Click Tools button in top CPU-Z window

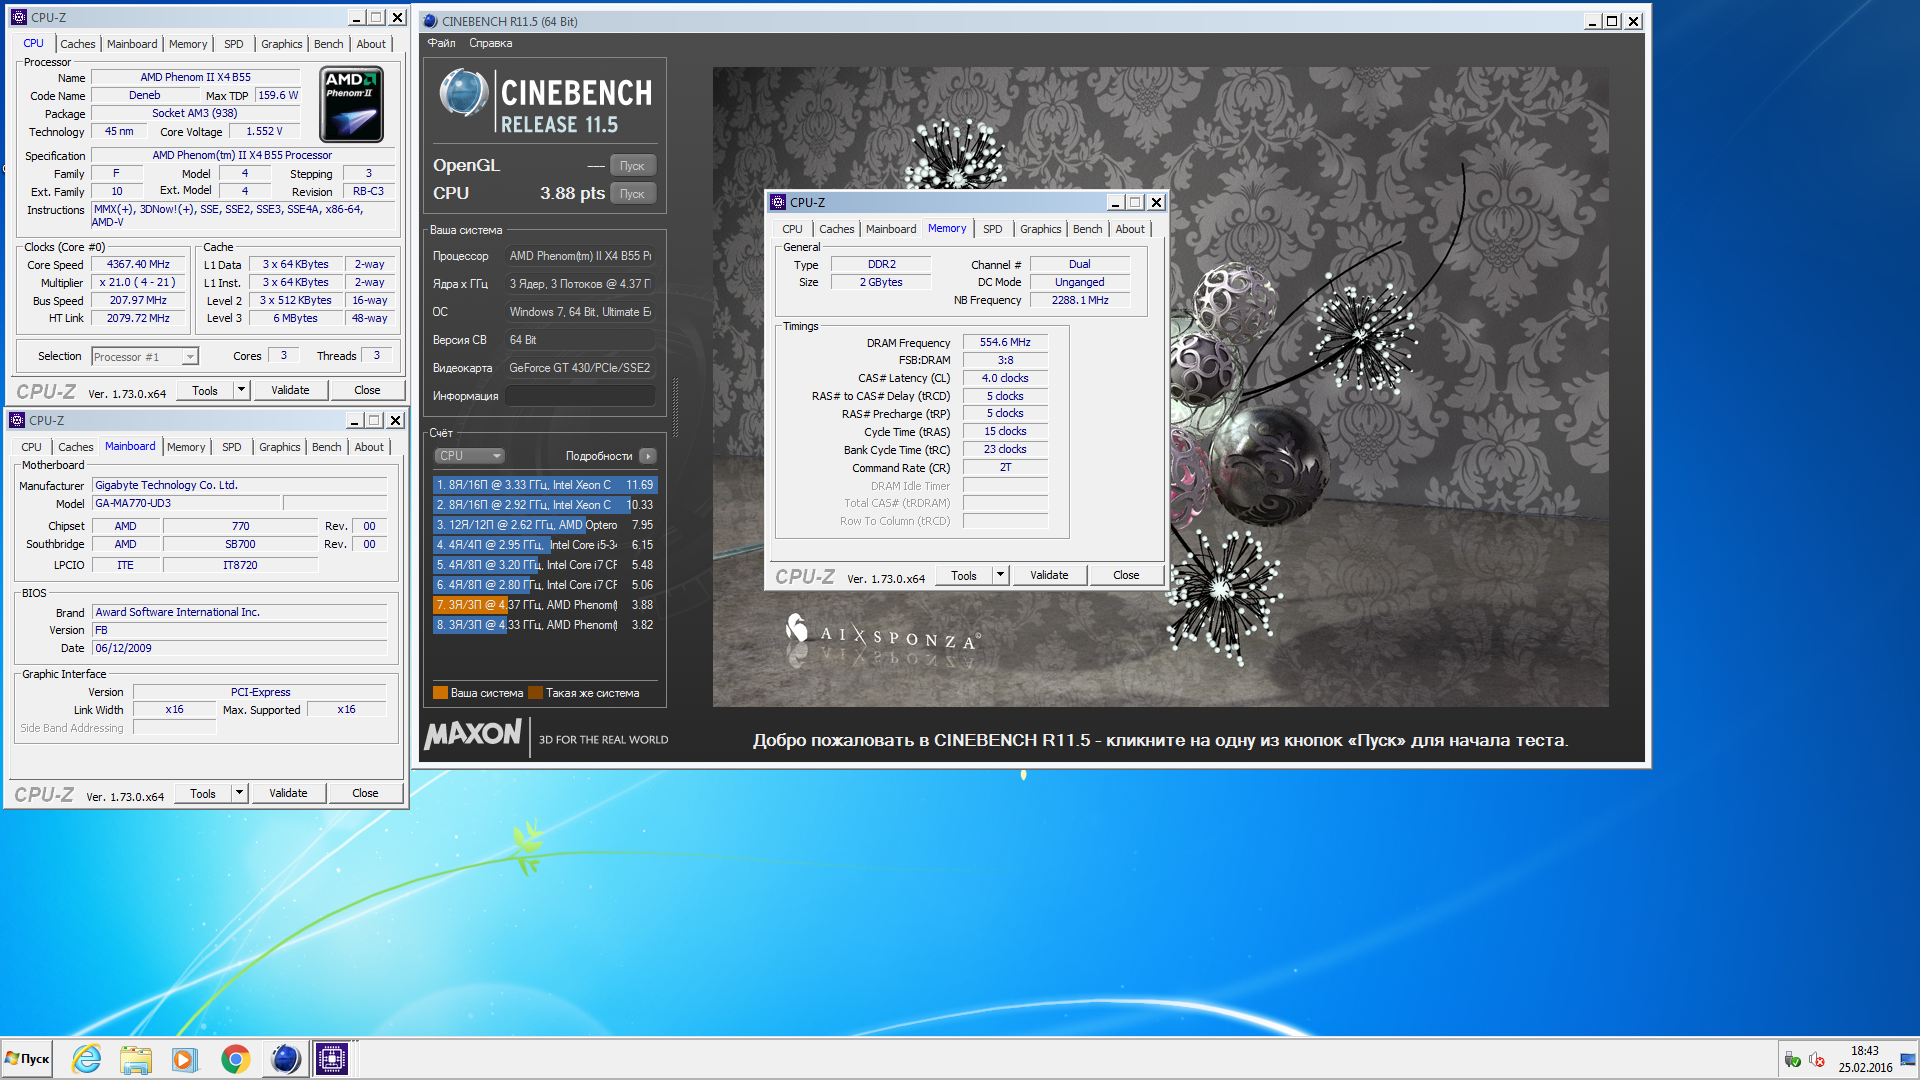205,390
